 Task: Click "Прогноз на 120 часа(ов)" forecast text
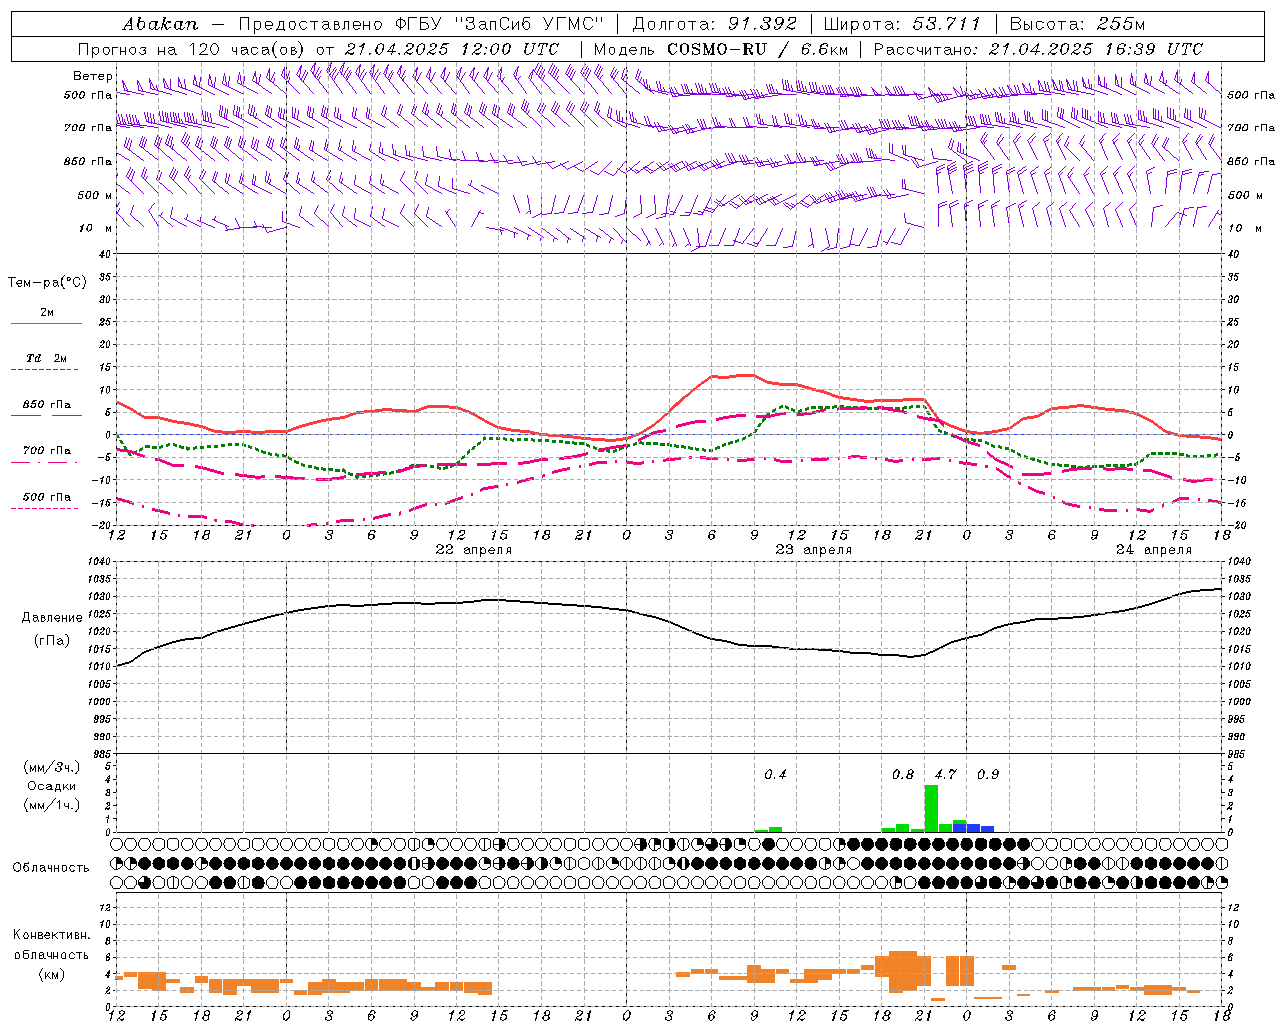193,49
